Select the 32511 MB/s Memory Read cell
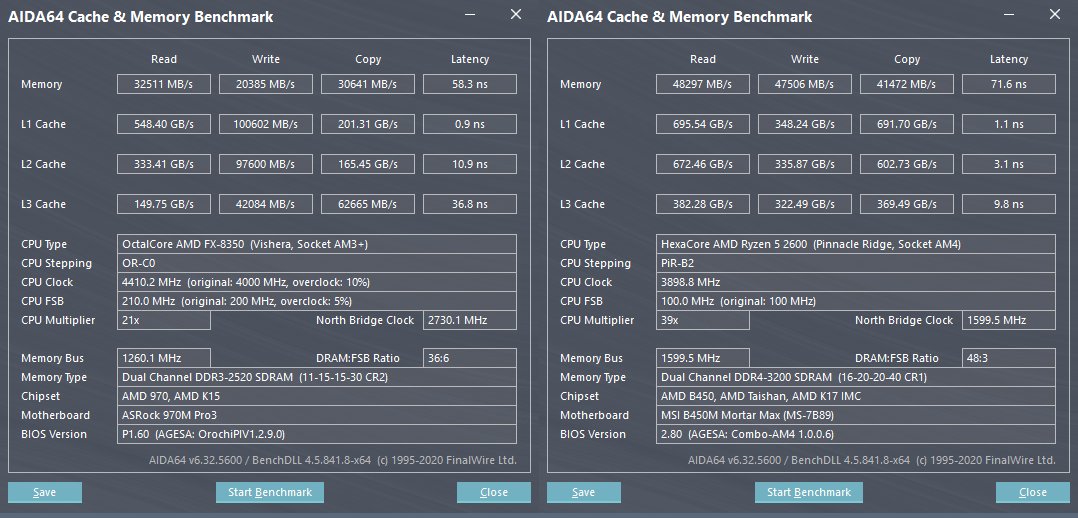This screenshot has height=518, width=1078. point(164,84)
